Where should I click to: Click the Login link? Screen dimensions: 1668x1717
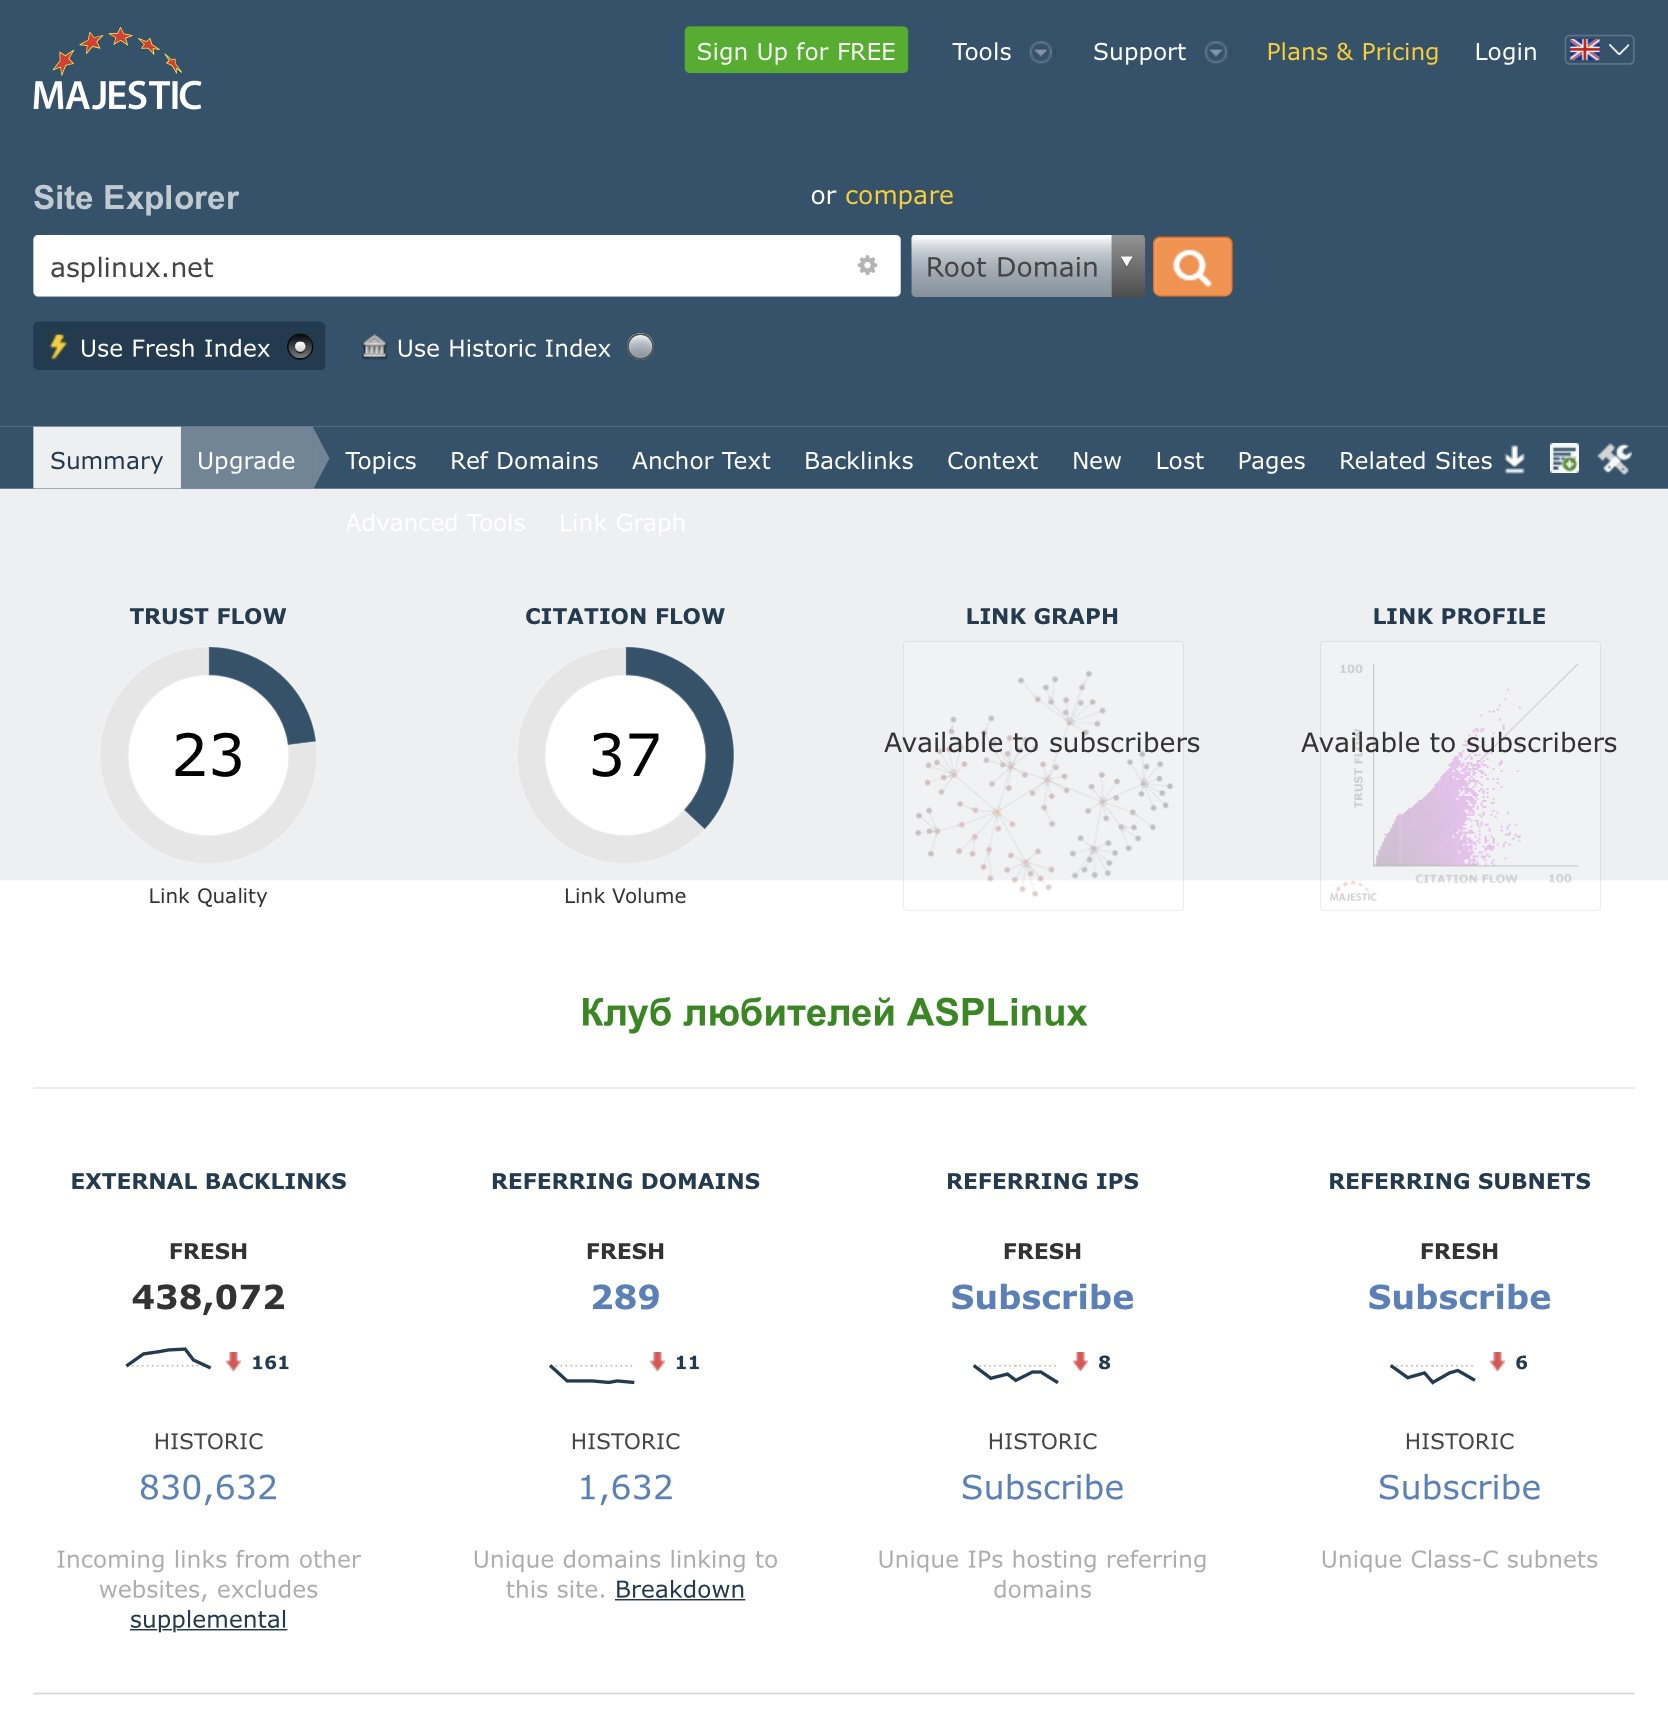(x=1505, y=52)
